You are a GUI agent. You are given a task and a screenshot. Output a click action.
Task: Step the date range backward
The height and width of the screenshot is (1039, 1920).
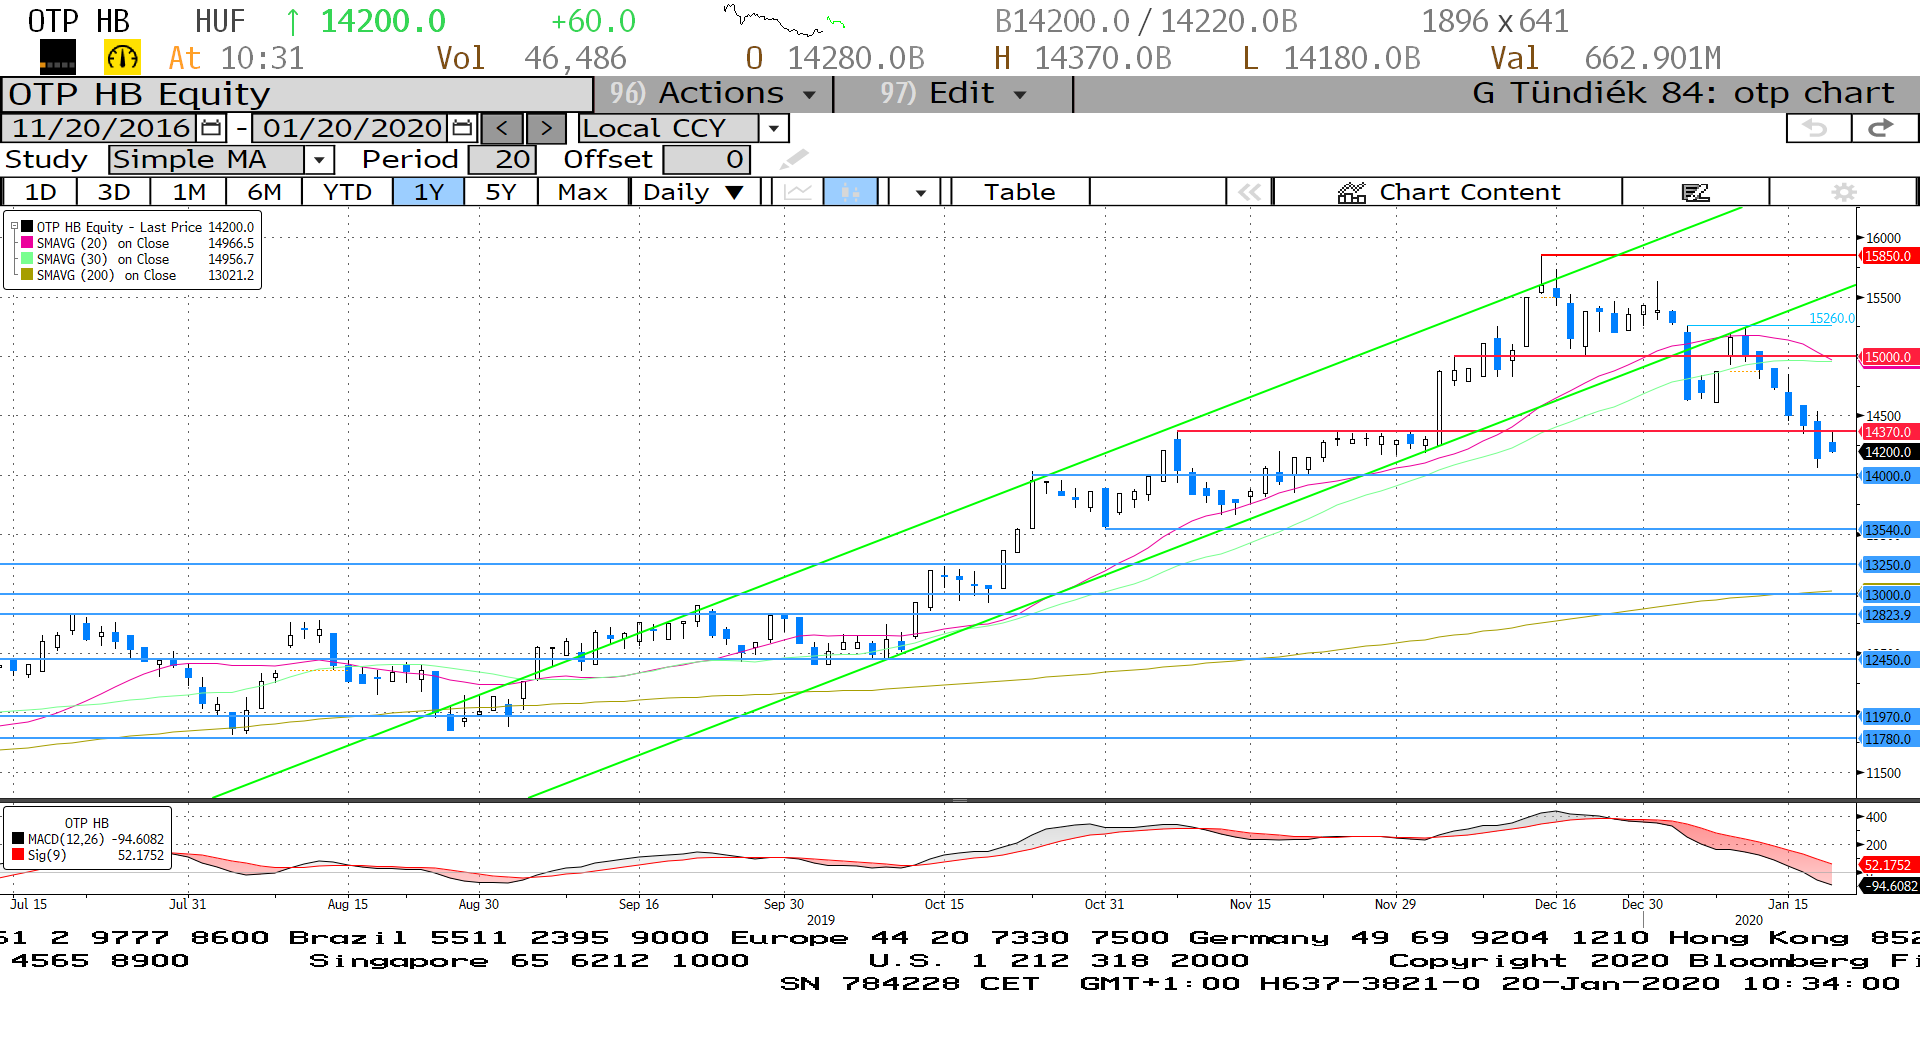tap(502, 128)
